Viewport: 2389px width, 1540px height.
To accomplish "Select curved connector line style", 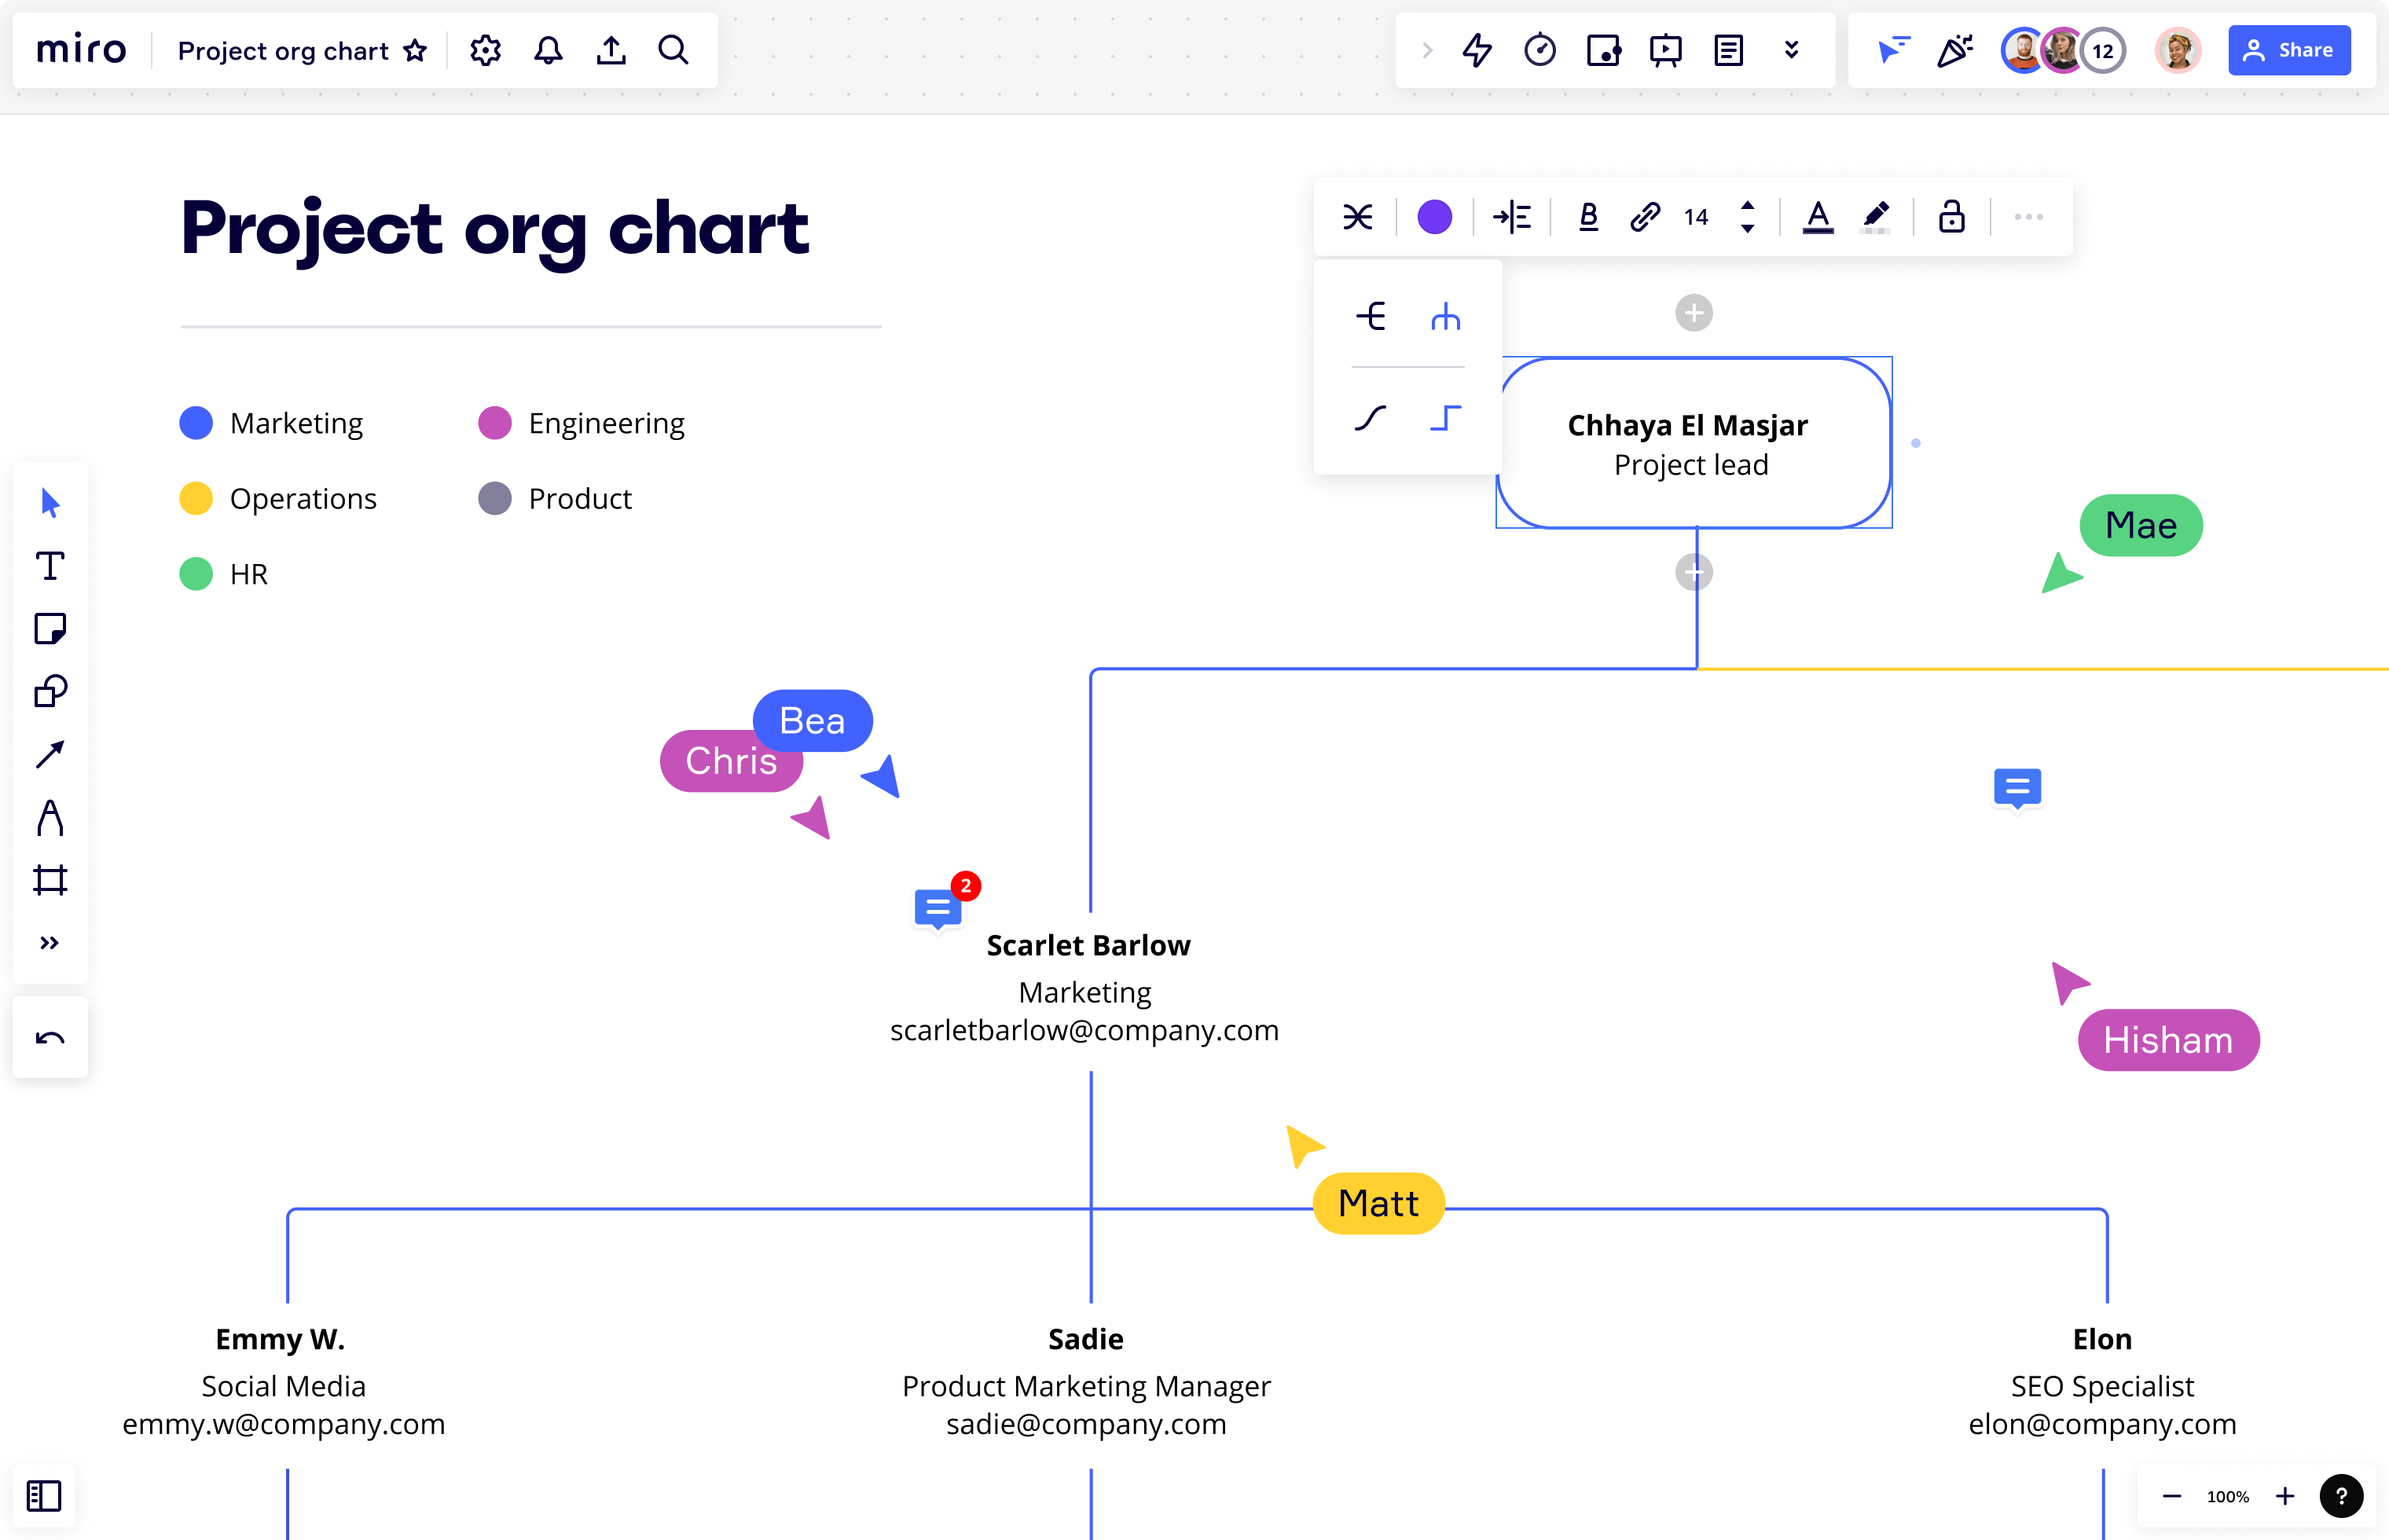I will 1370,417.
